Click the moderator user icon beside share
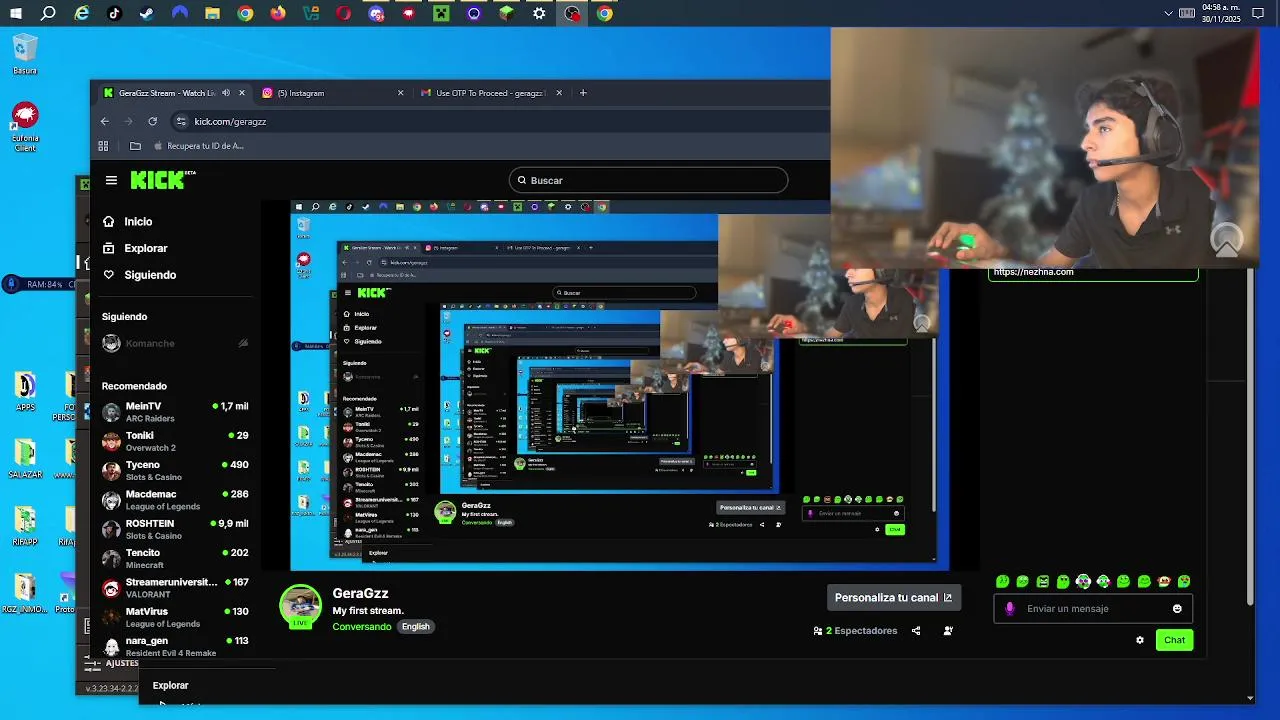This screenshot has width=1280, height=720. [x=948, y=631]
